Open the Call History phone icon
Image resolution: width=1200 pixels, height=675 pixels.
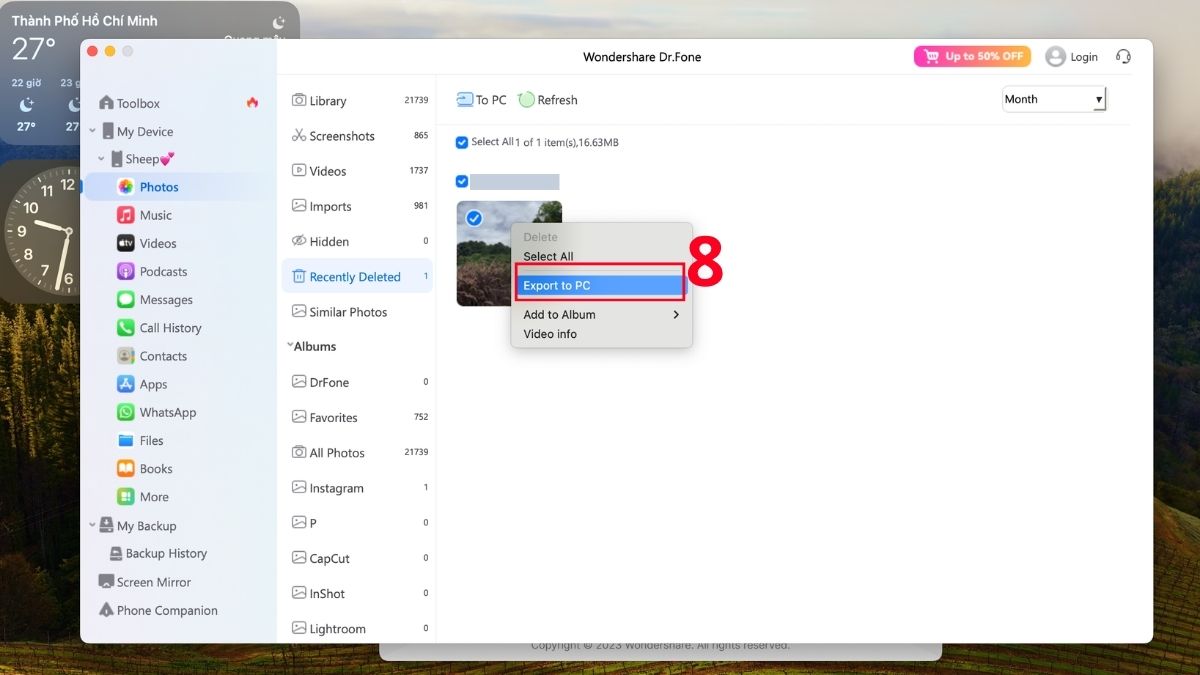[125, 327]
